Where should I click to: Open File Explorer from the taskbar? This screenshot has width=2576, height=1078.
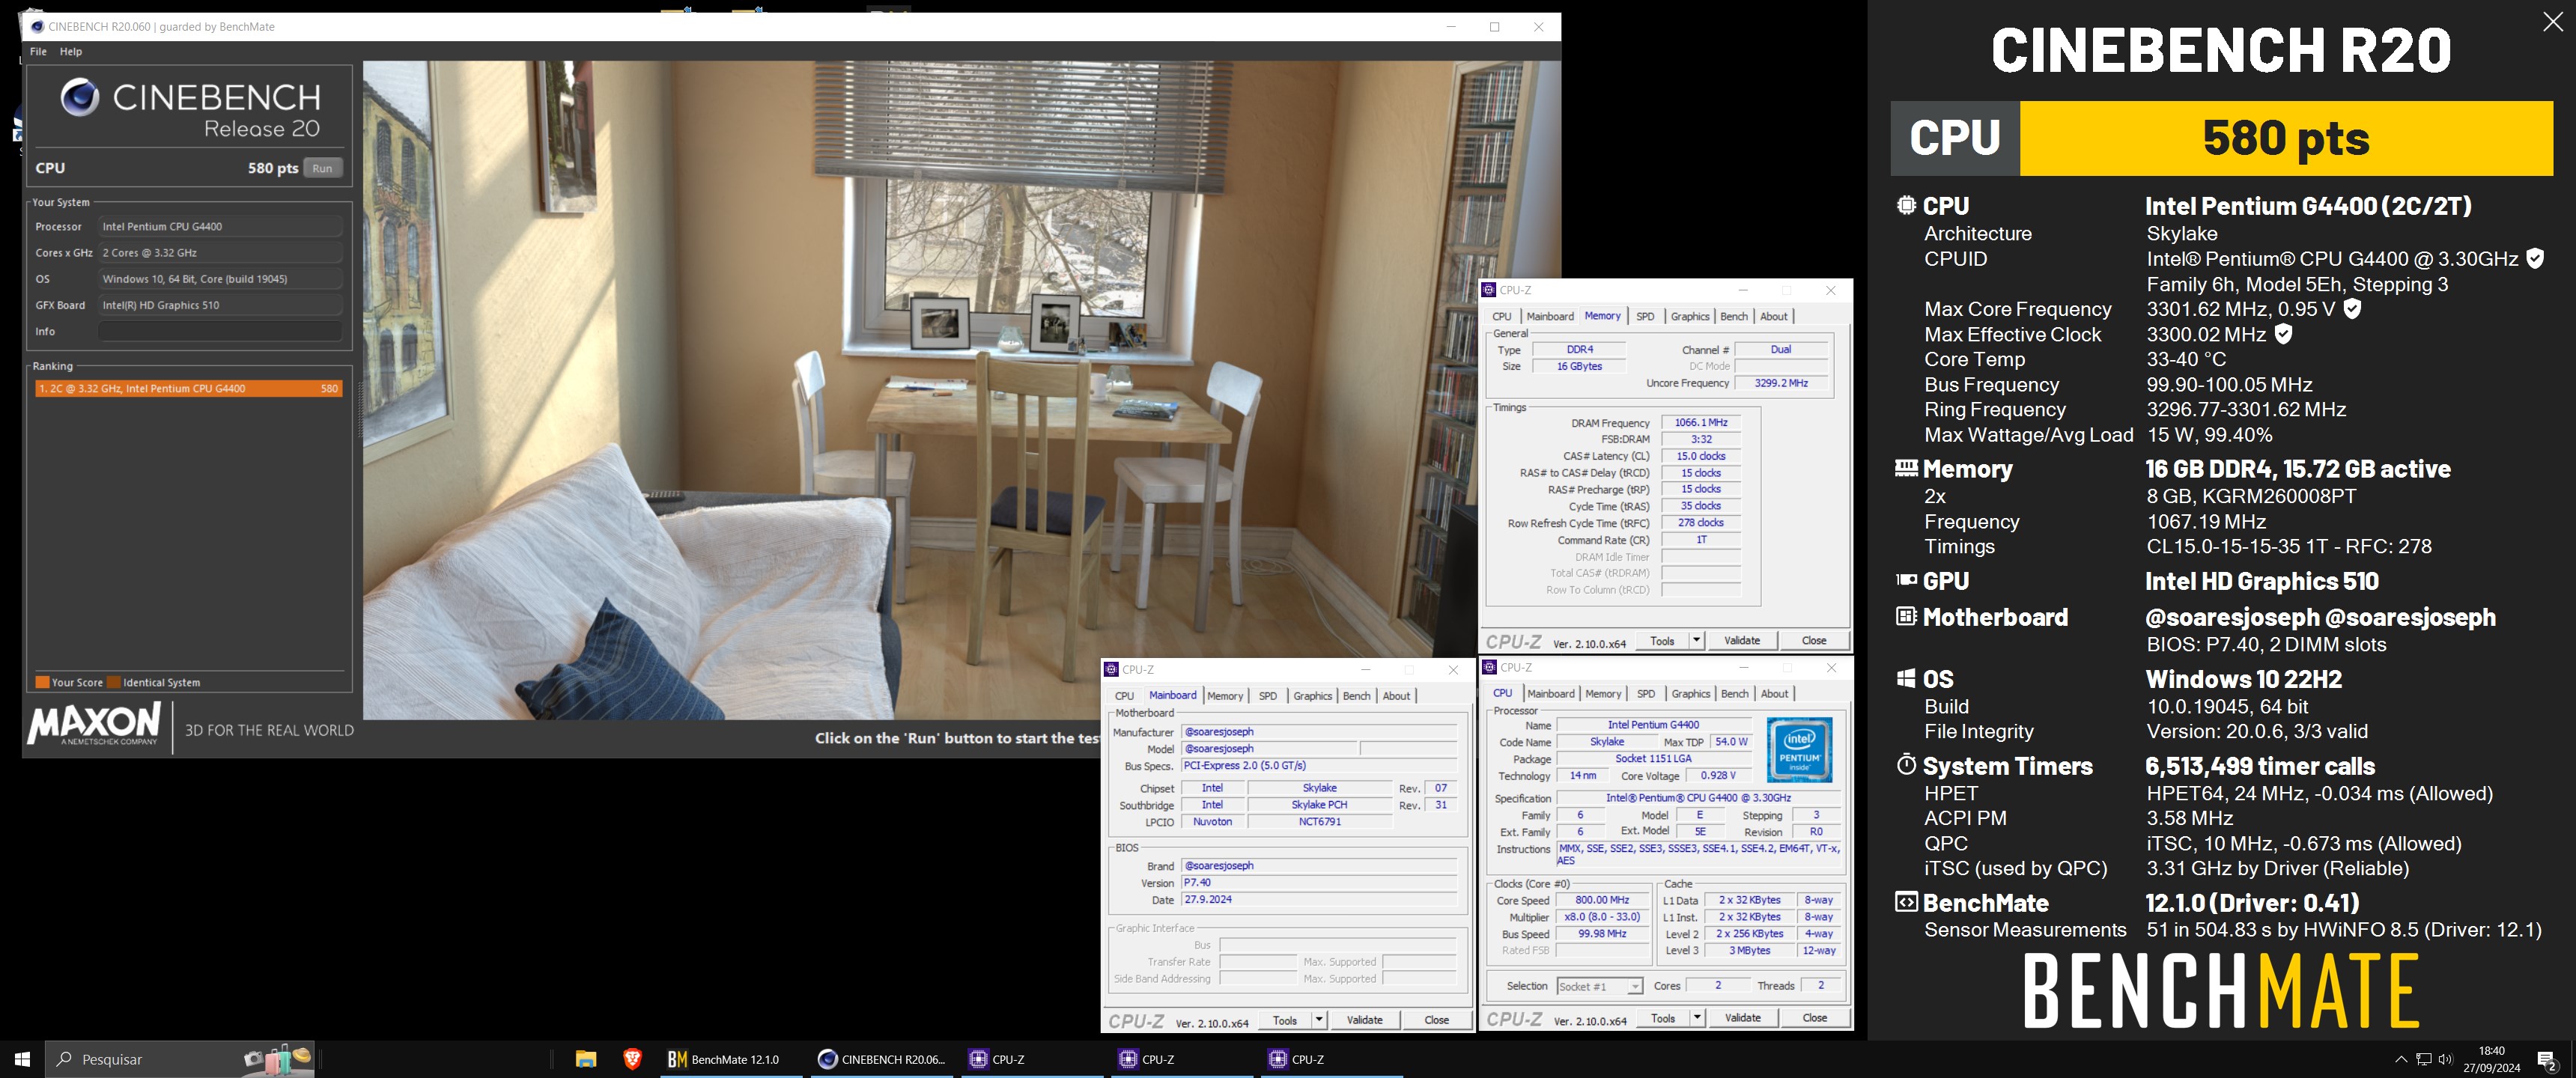click(586, 1059)
